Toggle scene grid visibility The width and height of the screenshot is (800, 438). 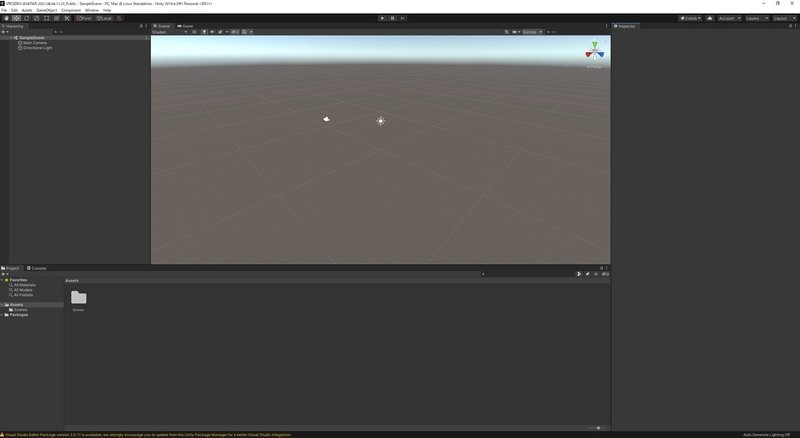click(244, 32)
